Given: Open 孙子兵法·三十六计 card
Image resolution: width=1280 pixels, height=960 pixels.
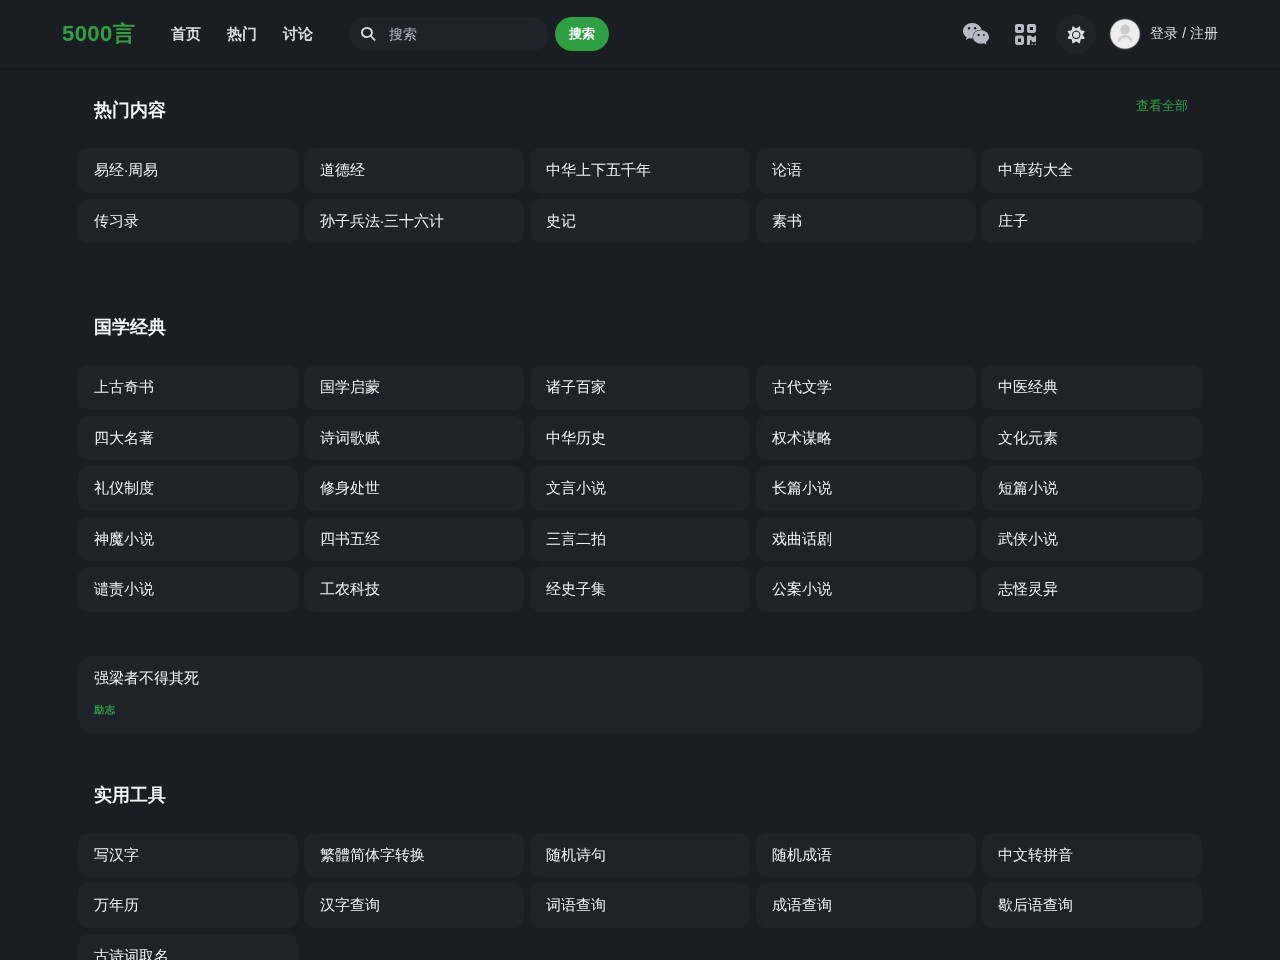Looking at the screenshot, I should tap(414, 221).
